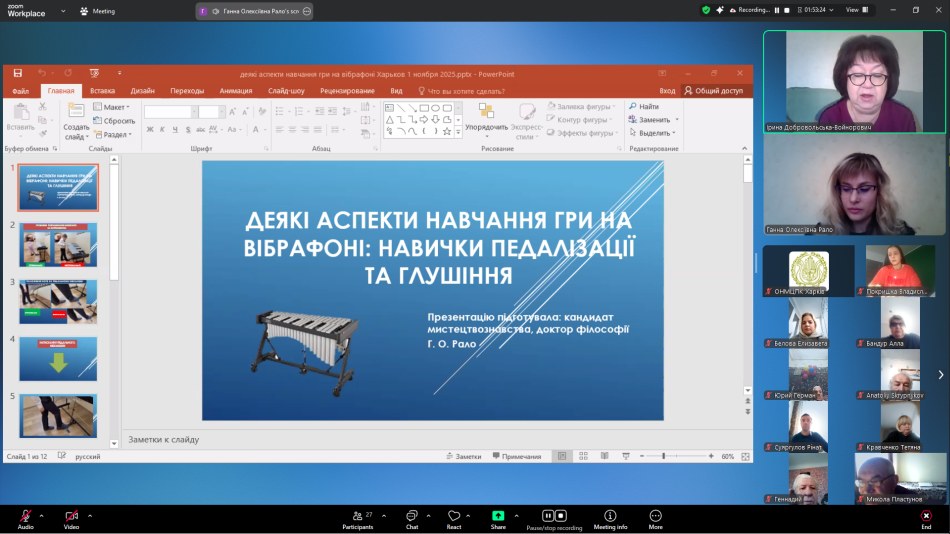
Task: Click Заметки button in the status bar
Action: tap(463, 456)
